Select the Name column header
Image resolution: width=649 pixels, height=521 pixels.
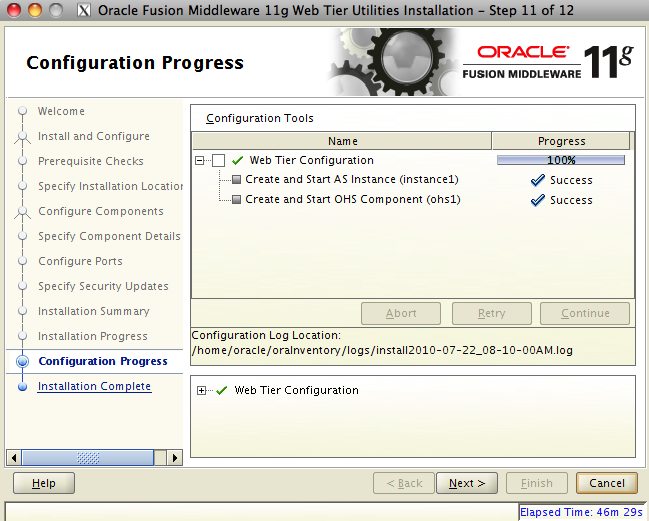[342, 141]
